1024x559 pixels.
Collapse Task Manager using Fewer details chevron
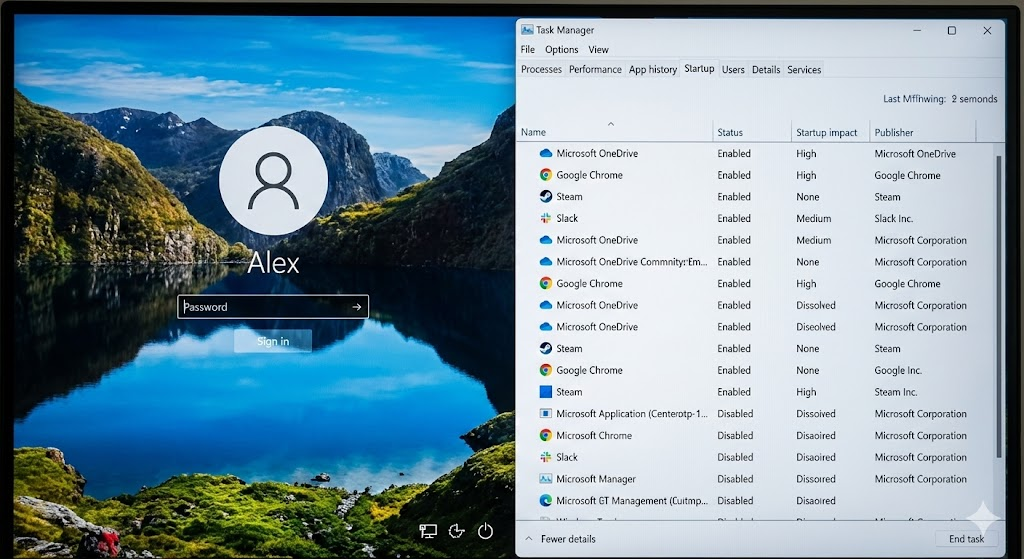(x=528, y=539)
